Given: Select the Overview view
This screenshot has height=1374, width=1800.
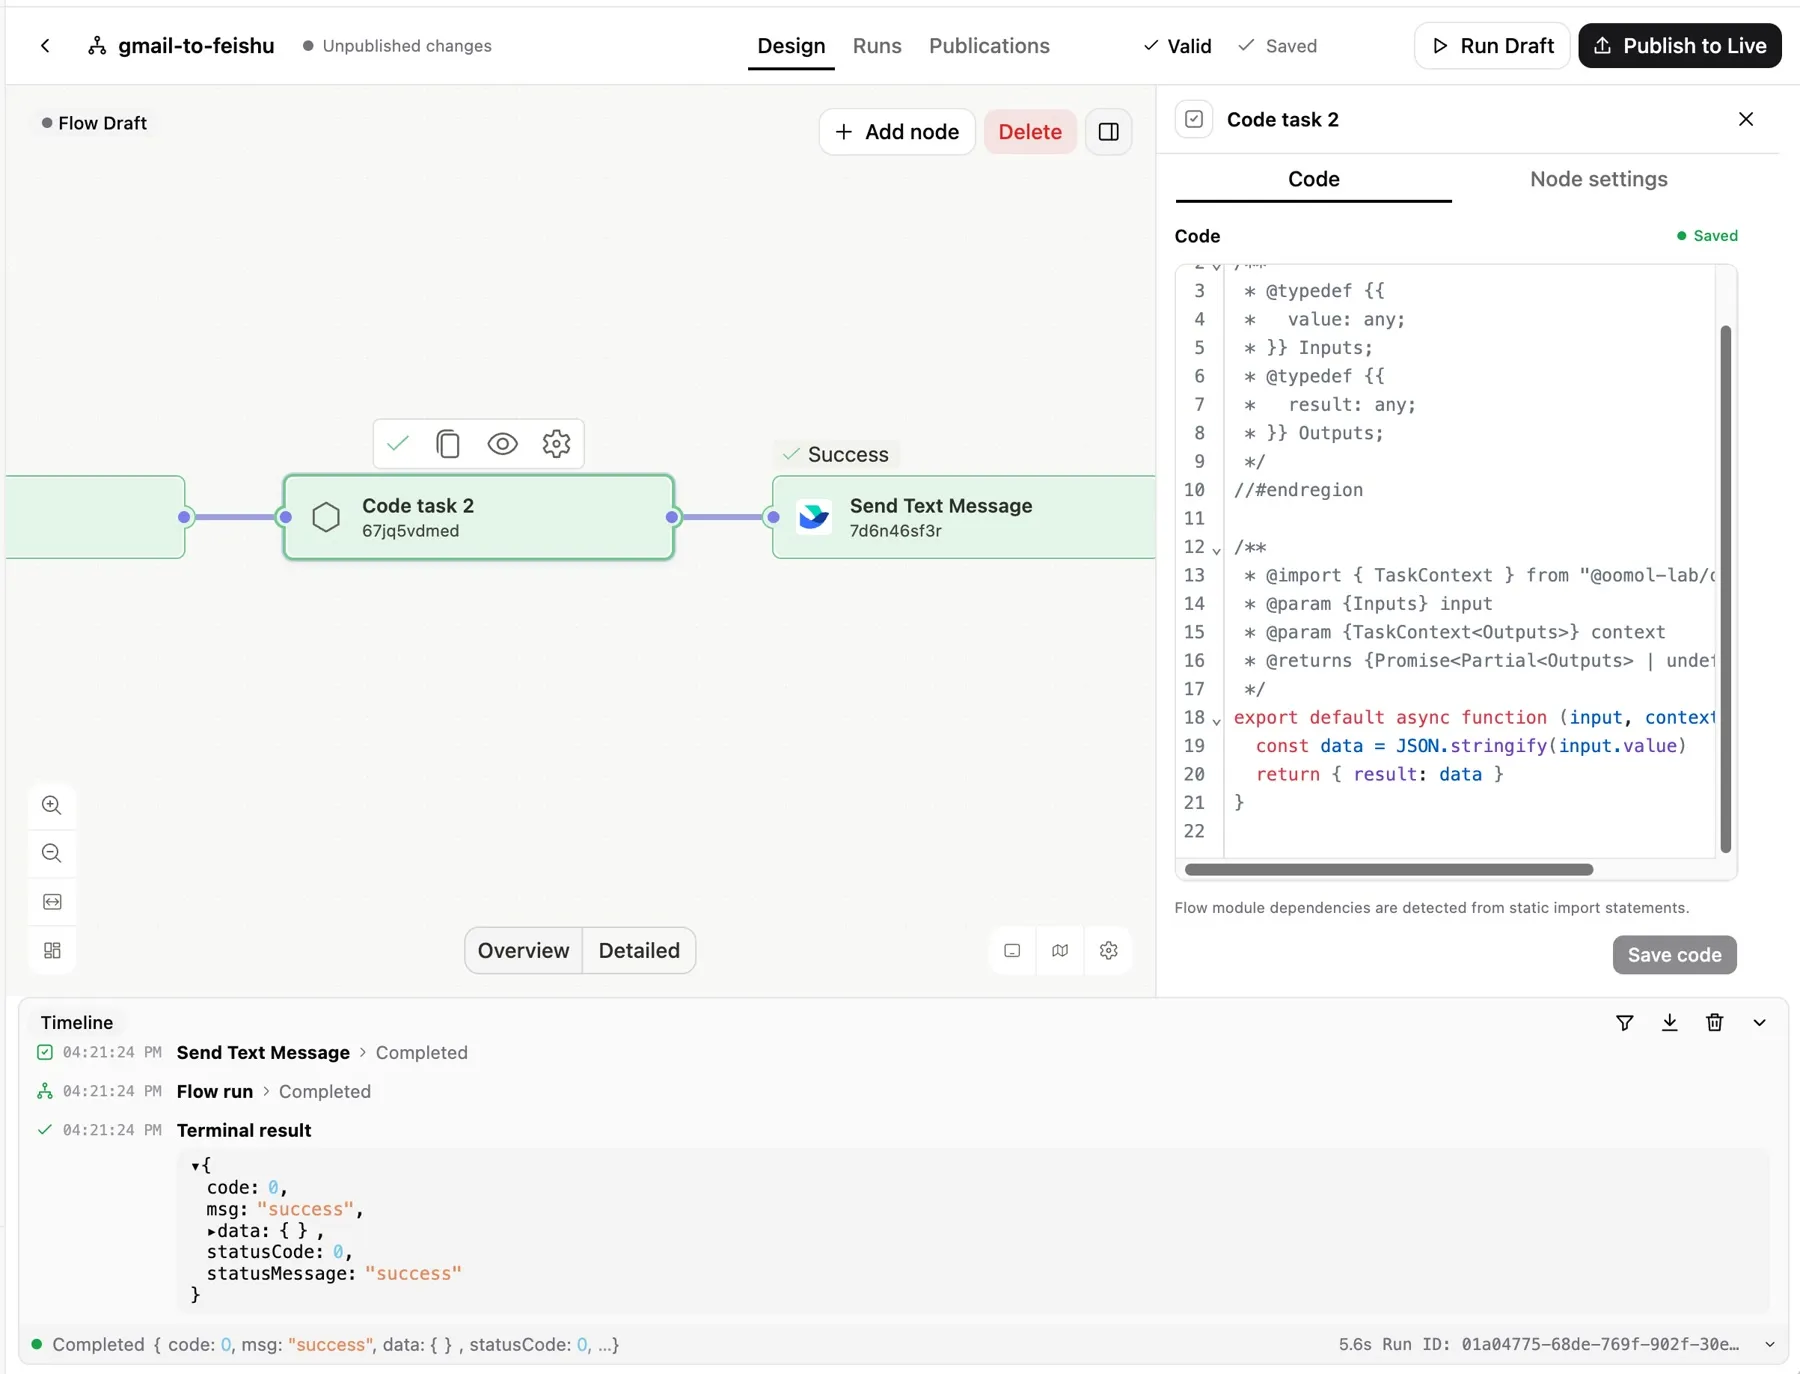Looking at the screenshot, I should [523, 950].
